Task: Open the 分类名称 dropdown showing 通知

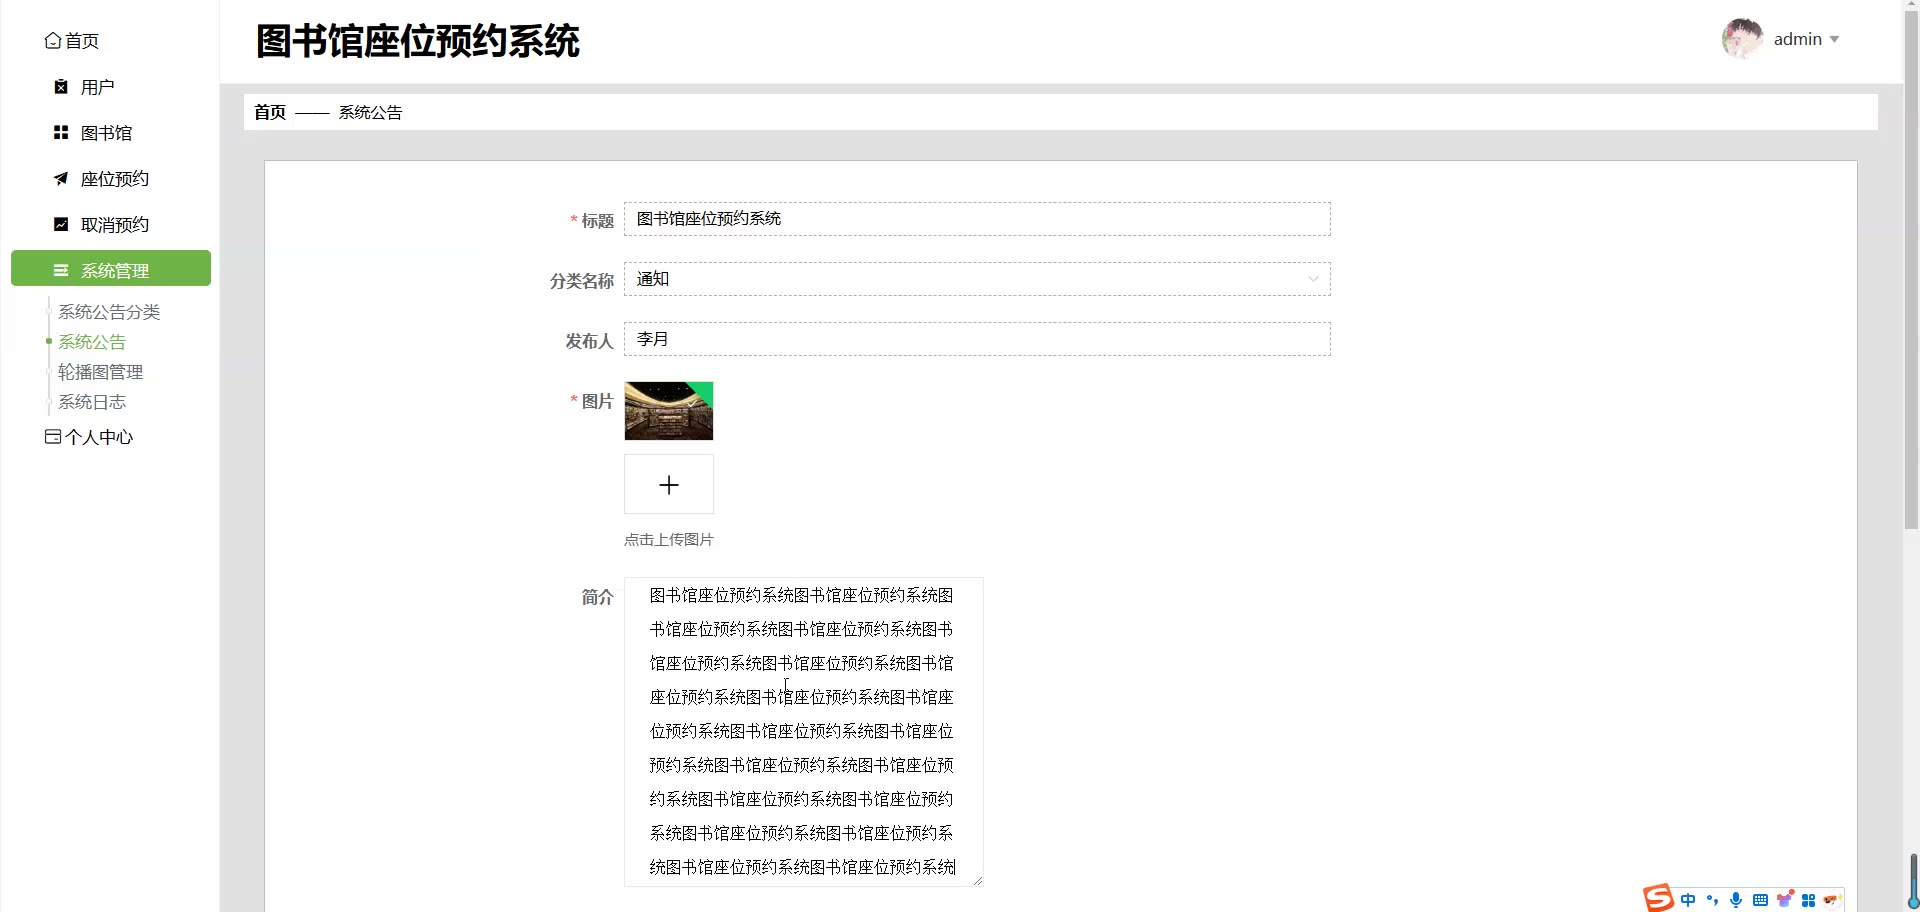Action: pos(977,279)
